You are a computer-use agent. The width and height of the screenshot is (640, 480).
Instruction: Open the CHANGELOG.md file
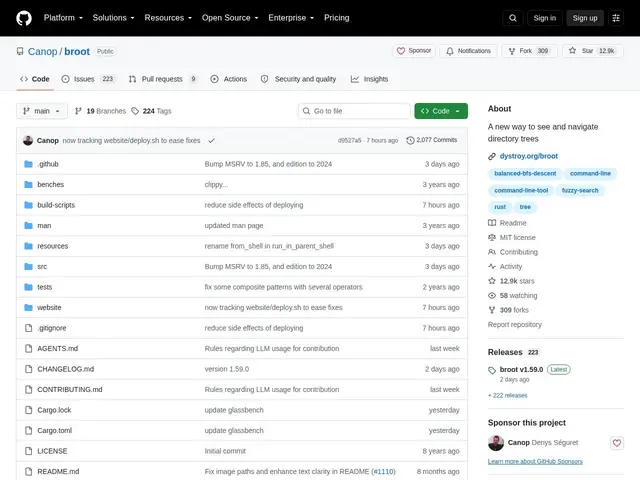click(x=65, y=369)
